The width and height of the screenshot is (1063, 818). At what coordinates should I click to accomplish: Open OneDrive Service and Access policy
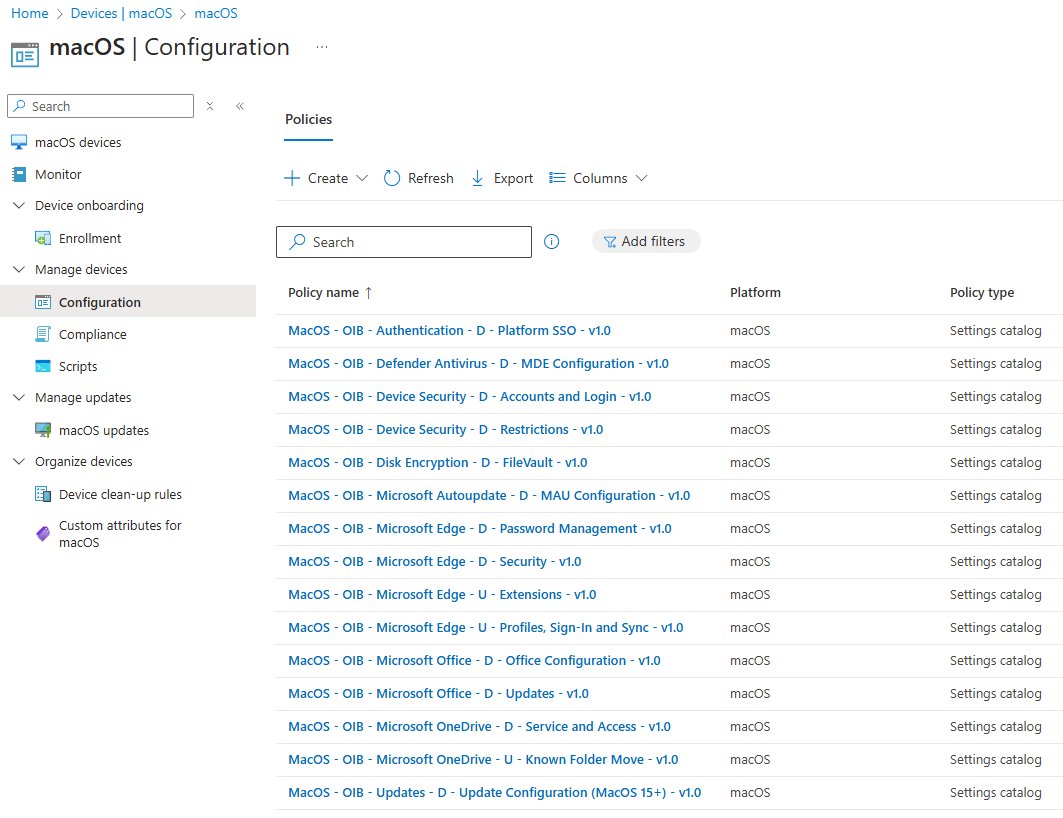[x=479, y=727]
